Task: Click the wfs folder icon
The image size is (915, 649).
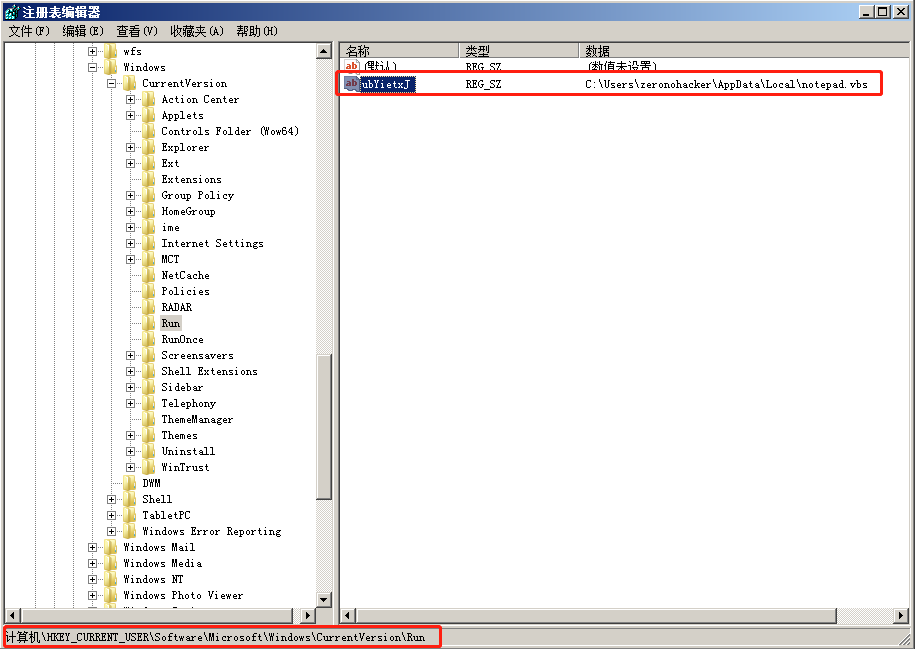Action: (x=111, y=51)
